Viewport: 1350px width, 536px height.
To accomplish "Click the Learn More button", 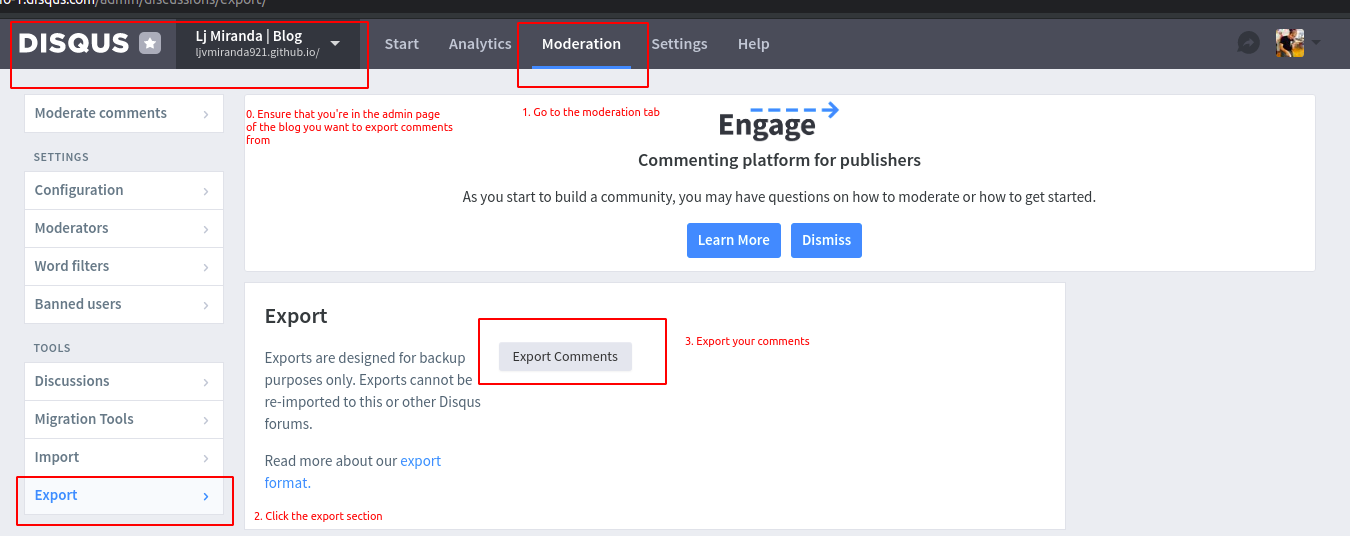I will point(733,240).
